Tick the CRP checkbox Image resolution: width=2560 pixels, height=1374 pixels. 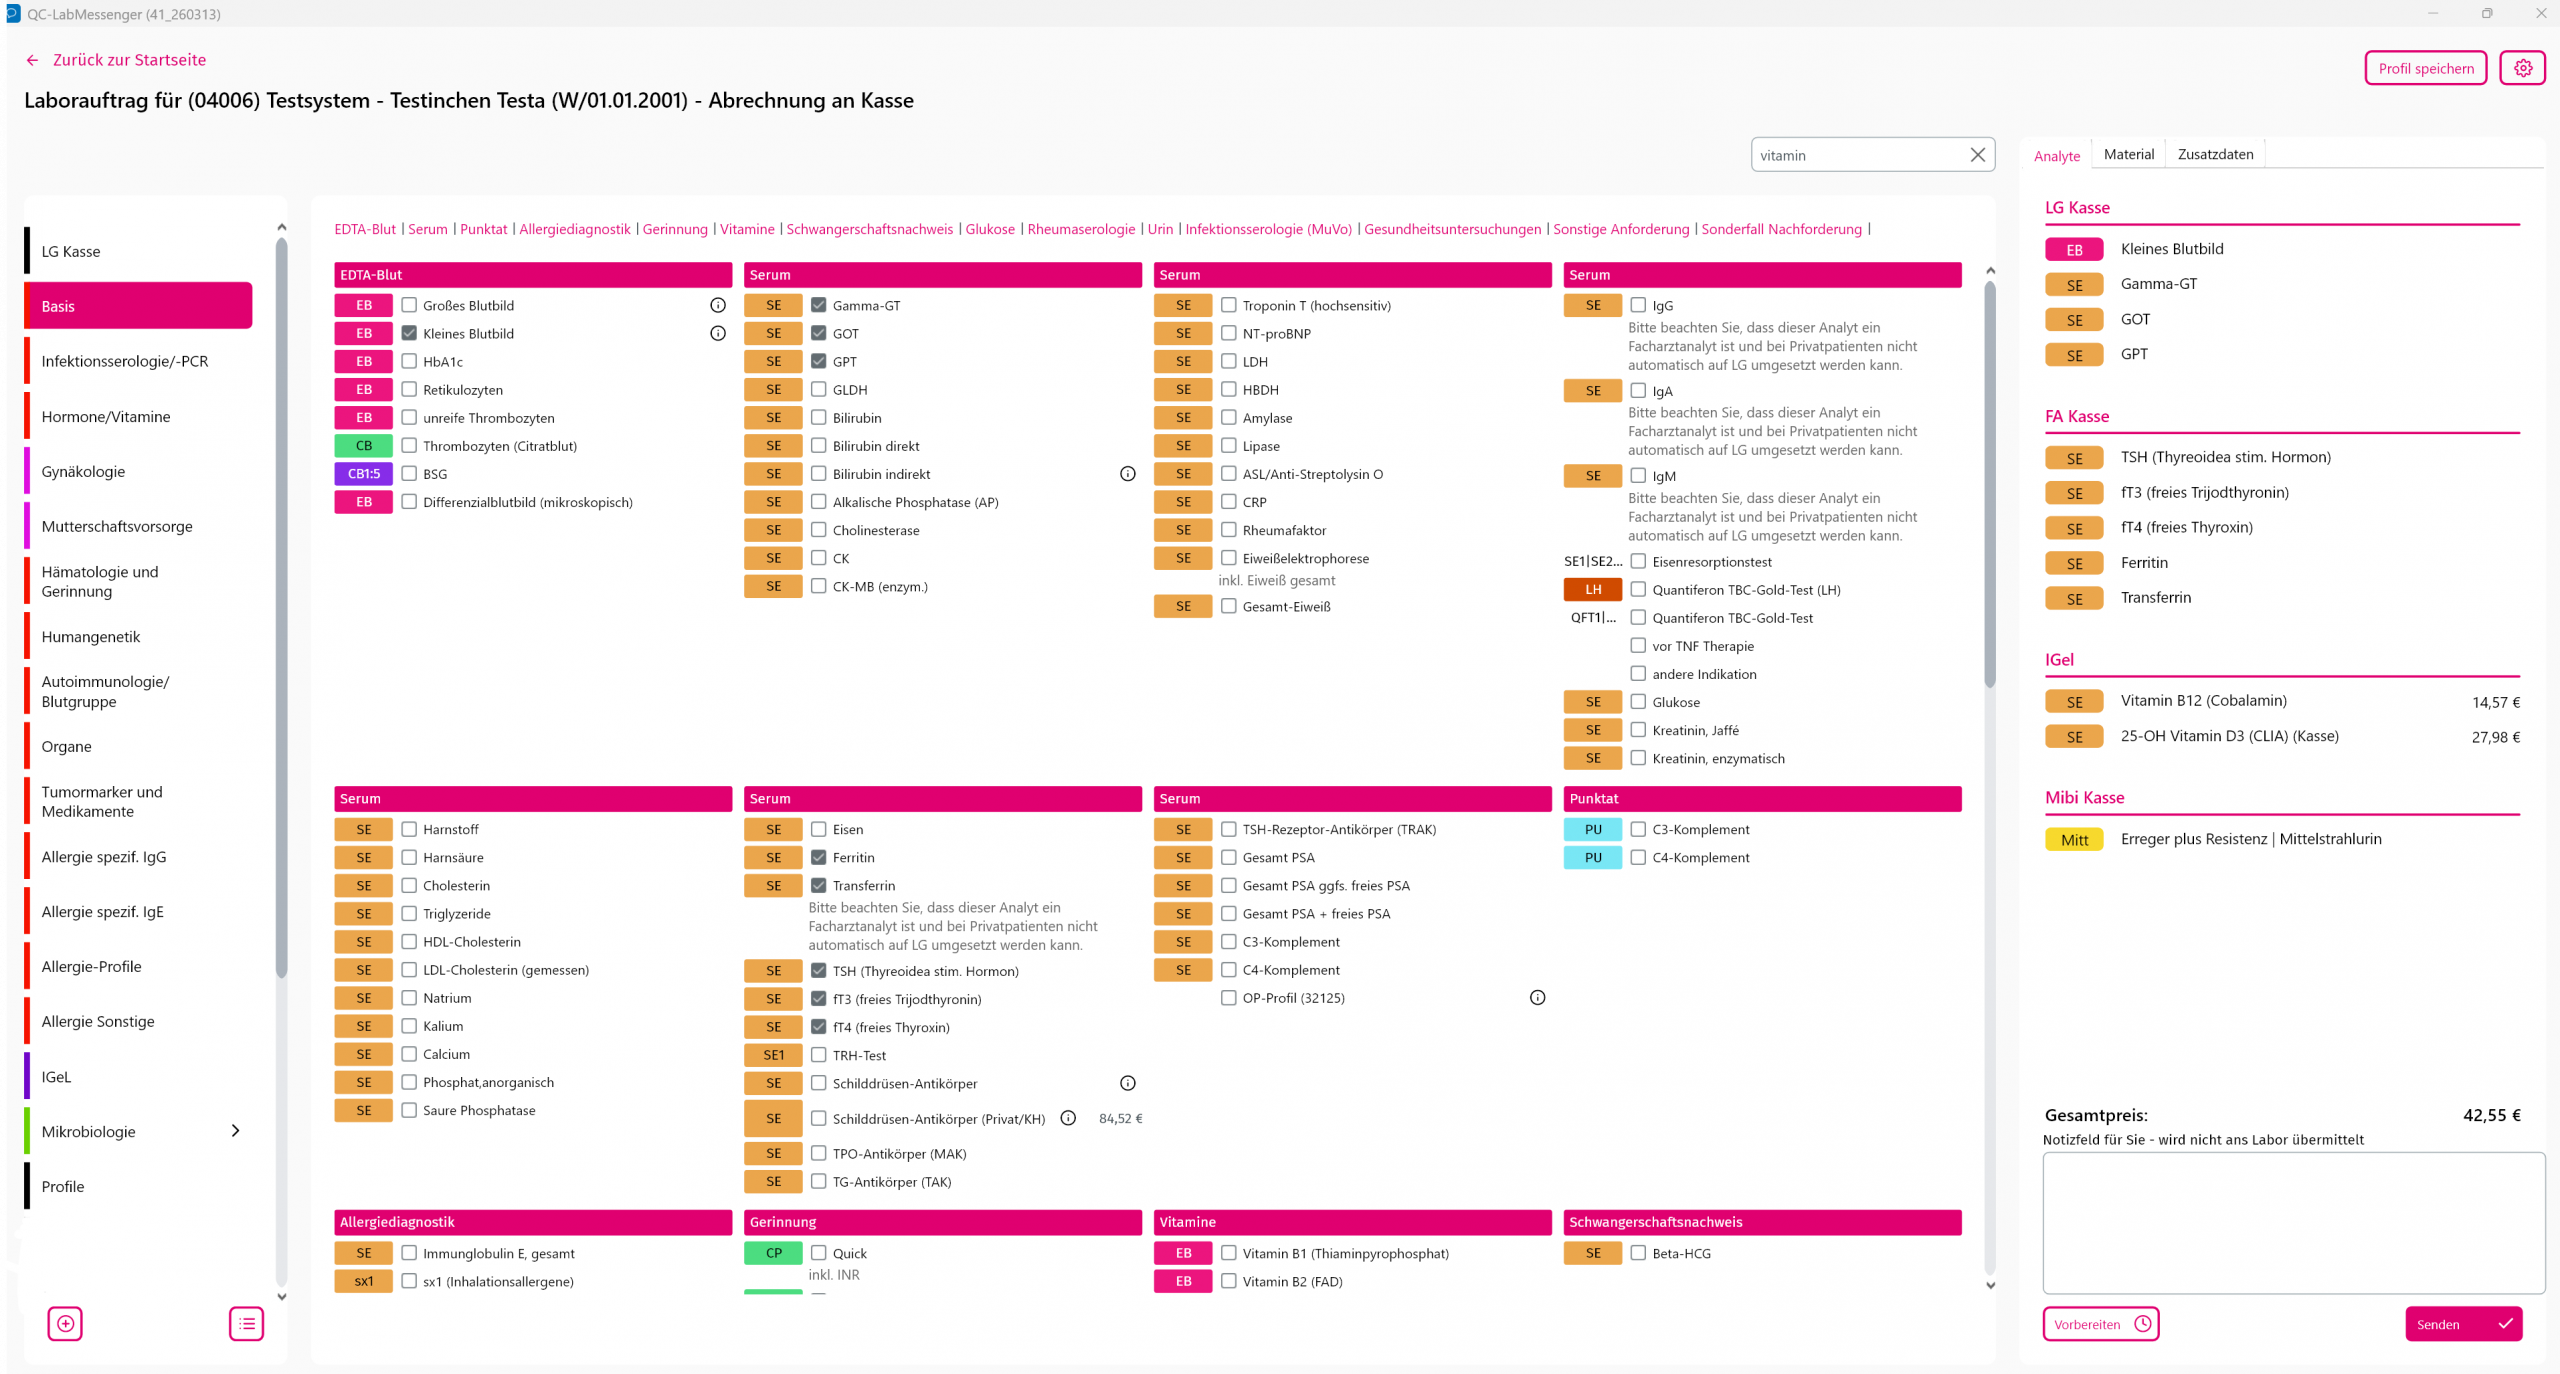click(x=1228, y=502)
